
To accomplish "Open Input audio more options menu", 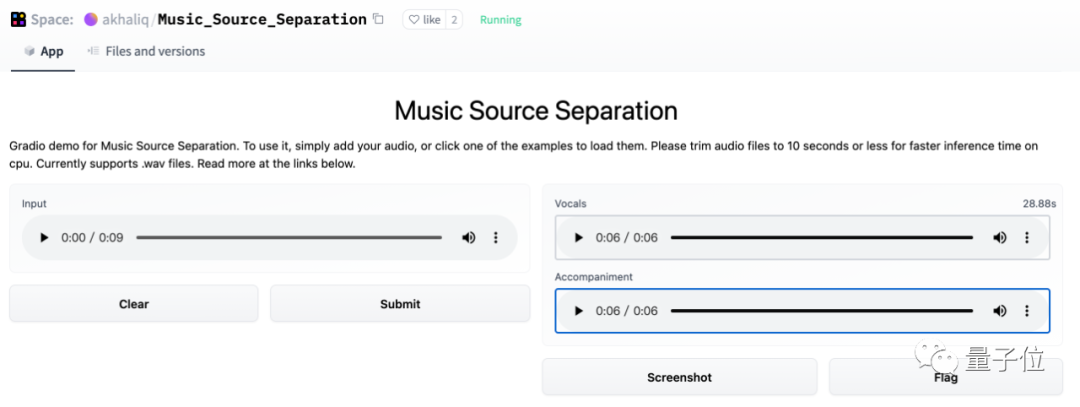I will point(495,238).
